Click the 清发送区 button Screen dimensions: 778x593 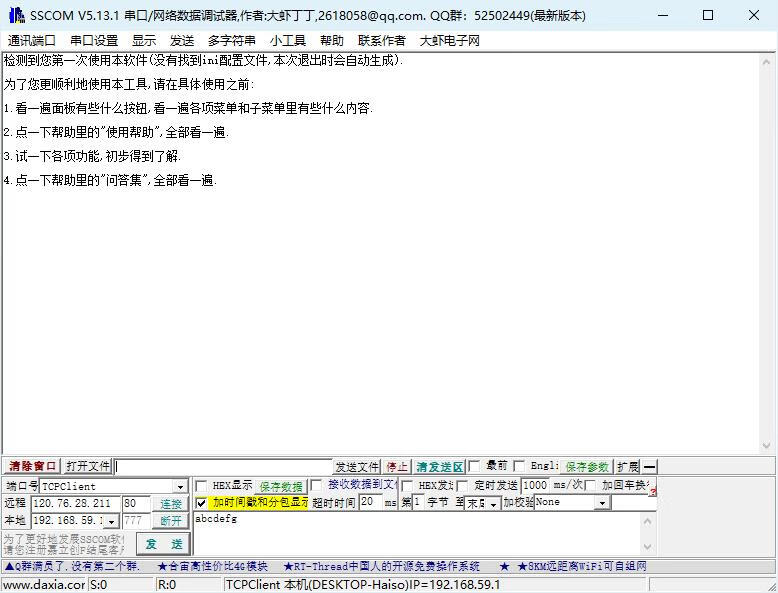tap(440, 467)
